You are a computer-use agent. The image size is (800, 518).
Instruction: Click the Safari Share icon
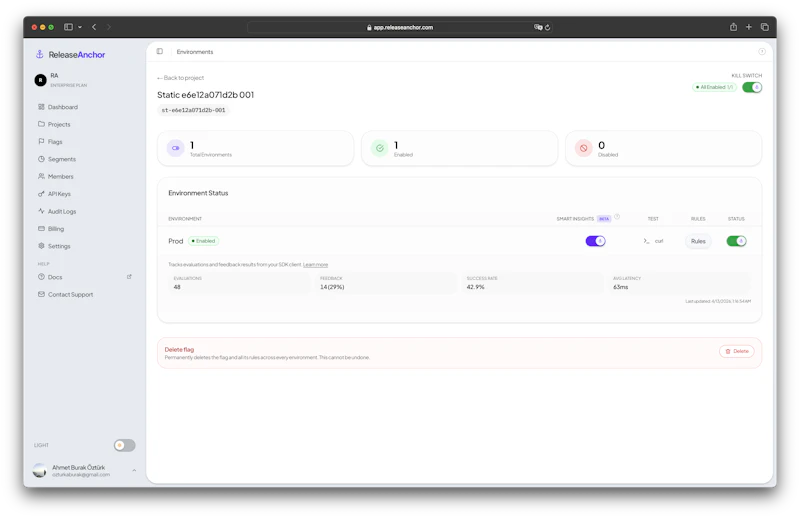[733, 27]
